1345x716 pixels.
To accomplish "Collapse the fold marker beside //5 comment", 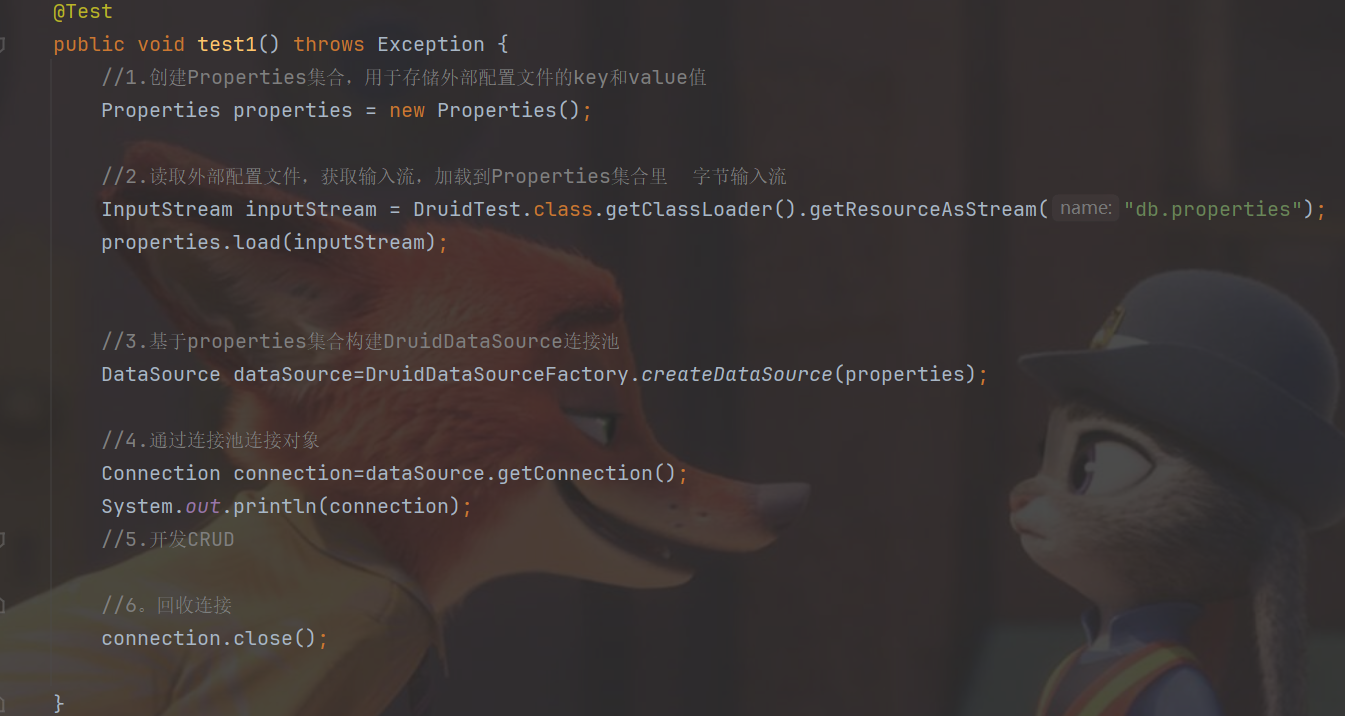I will click(x=3, y=539).
